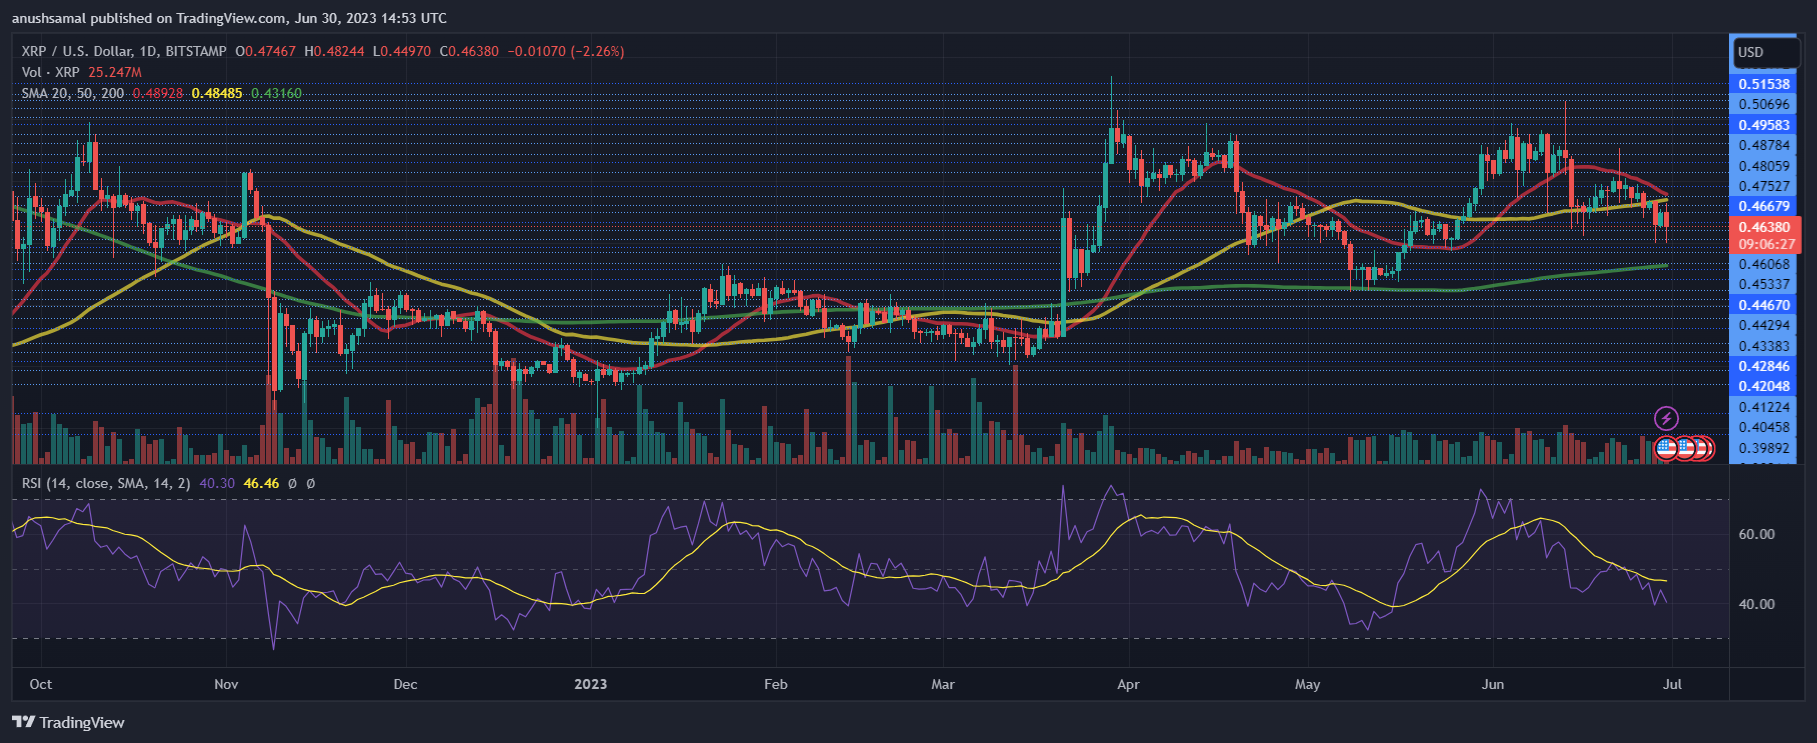
Task: Click the RSI 60.00 axis level
Action: 1757,534
